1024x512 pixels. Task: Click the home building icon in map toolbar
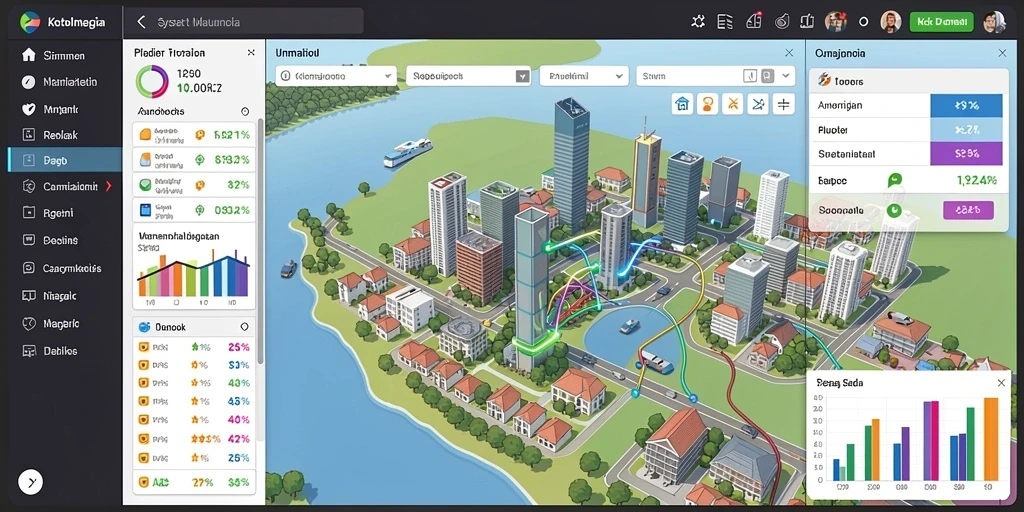pos(682,104)
